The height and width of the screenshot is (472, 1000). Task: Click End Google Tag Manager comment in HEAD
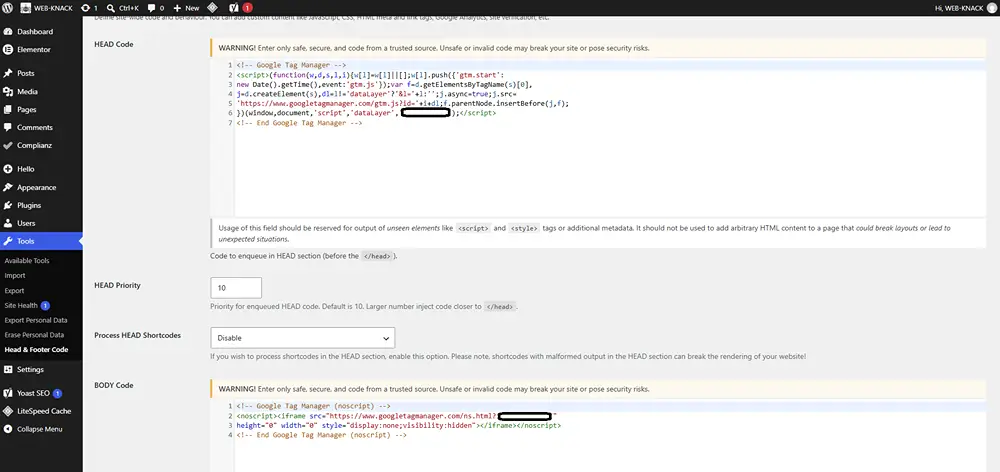(x=299, y=122)
